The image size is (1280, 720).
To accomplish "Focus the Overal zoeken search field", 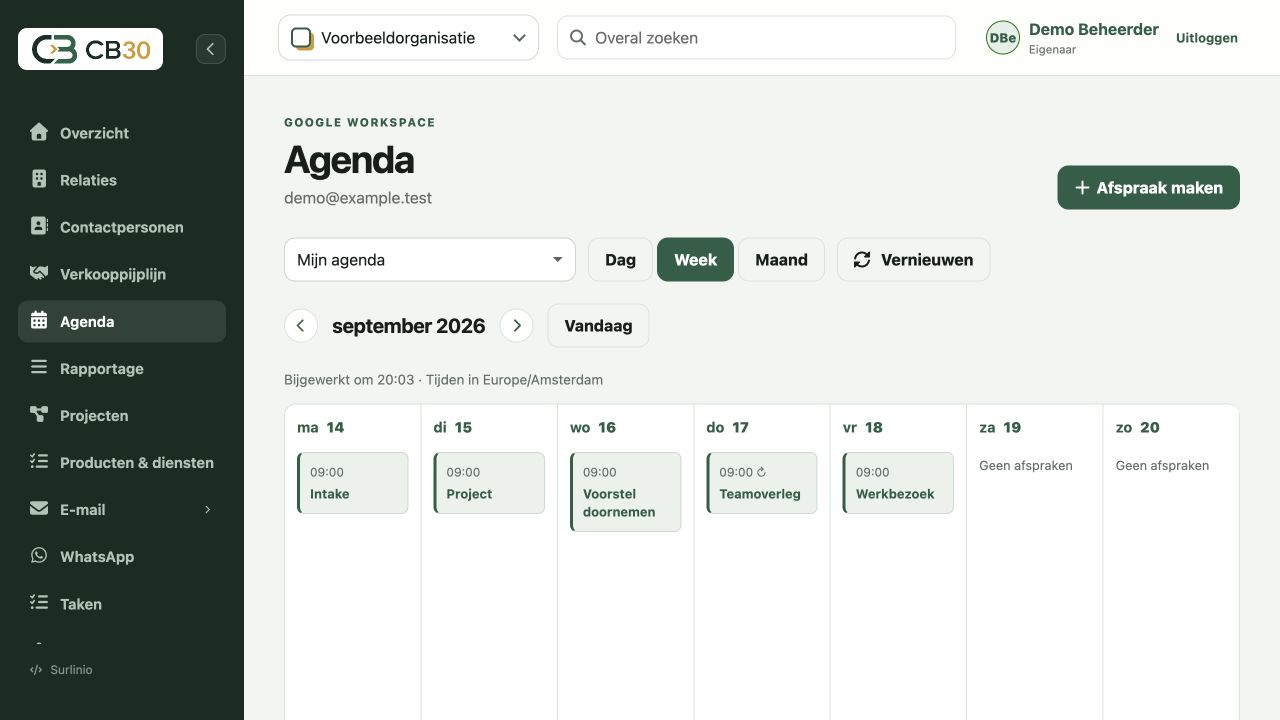I will point(756,38).
